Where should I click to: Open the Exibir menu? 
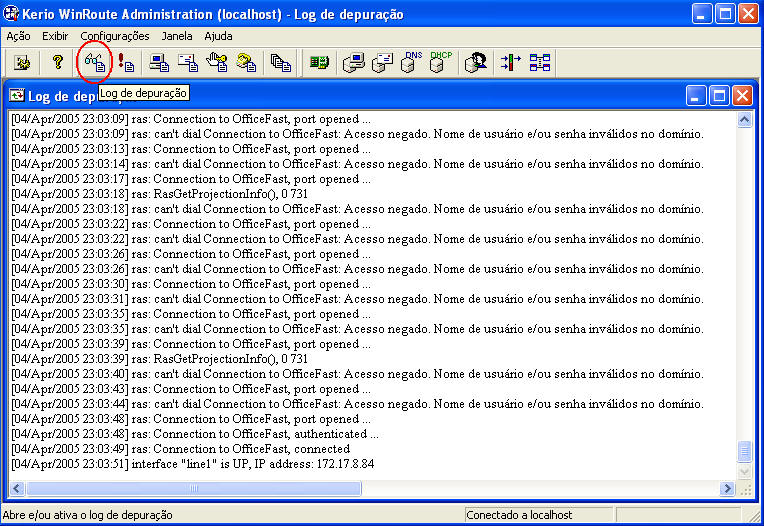click(x=55, y=36)
